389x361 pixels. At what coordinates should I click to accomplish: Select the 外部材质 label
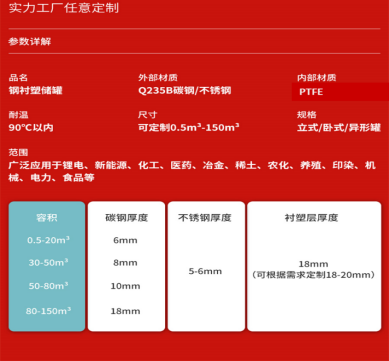point(158,78)
